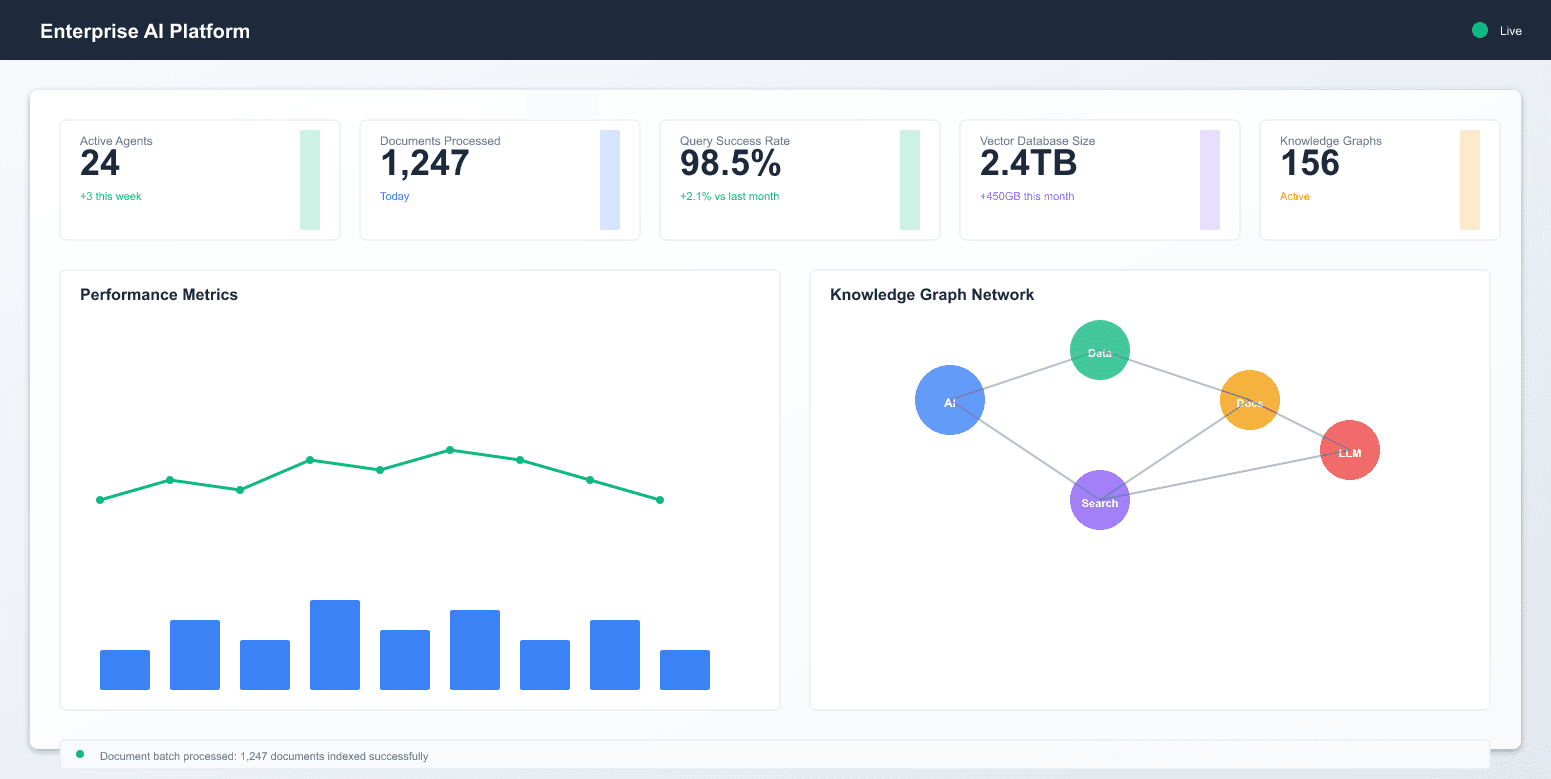Click the green Live status indicator dot
This screenshot has height=779, width=1551.
click(x=1478, y=30)
